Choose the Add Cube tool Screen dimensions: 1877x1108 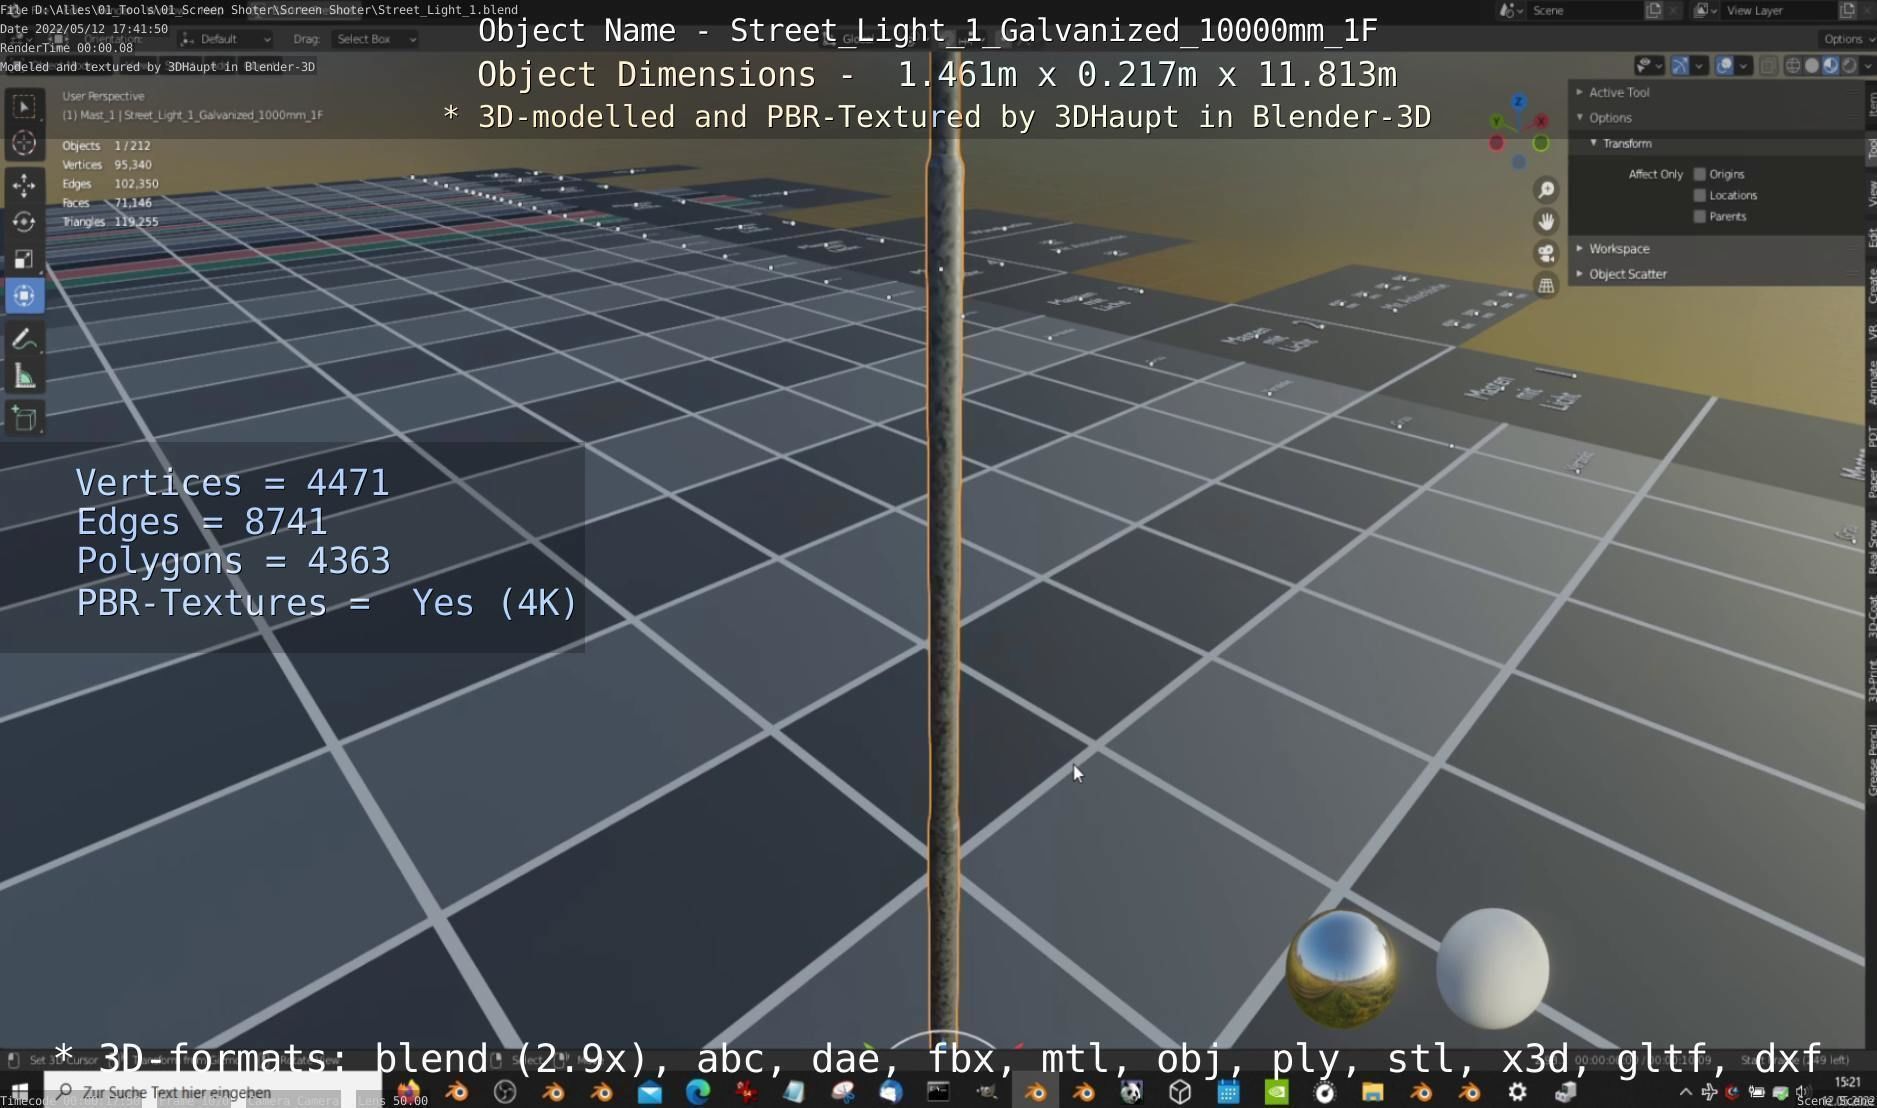(24, 418)
